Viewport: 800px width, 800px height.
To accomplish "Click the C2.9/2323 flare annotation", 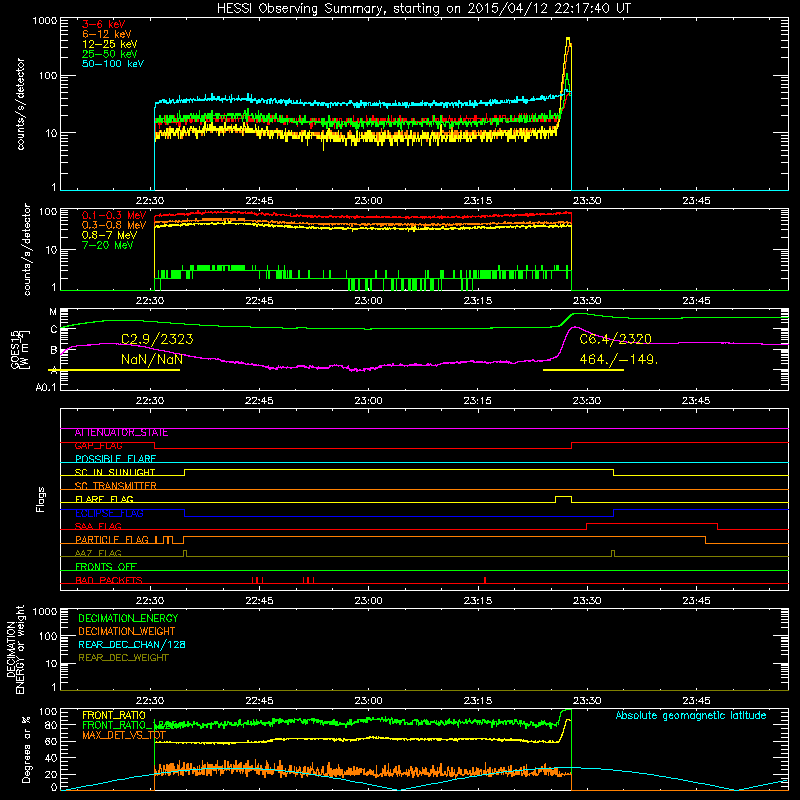I will [x=157, y=339].
